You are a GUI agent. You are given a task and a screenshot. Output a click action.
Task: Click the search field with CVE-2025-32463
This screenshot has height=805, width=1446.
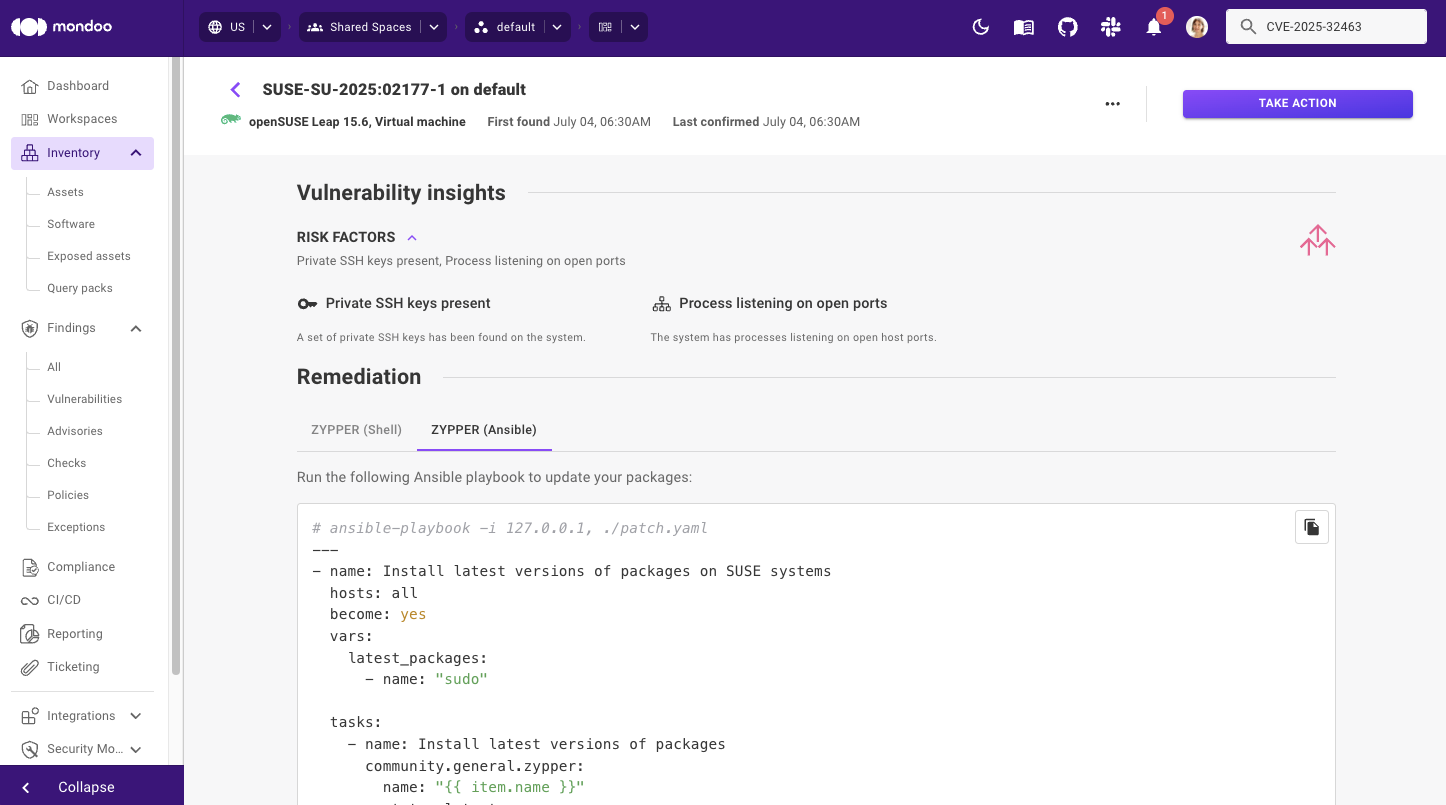point(1326,27)
